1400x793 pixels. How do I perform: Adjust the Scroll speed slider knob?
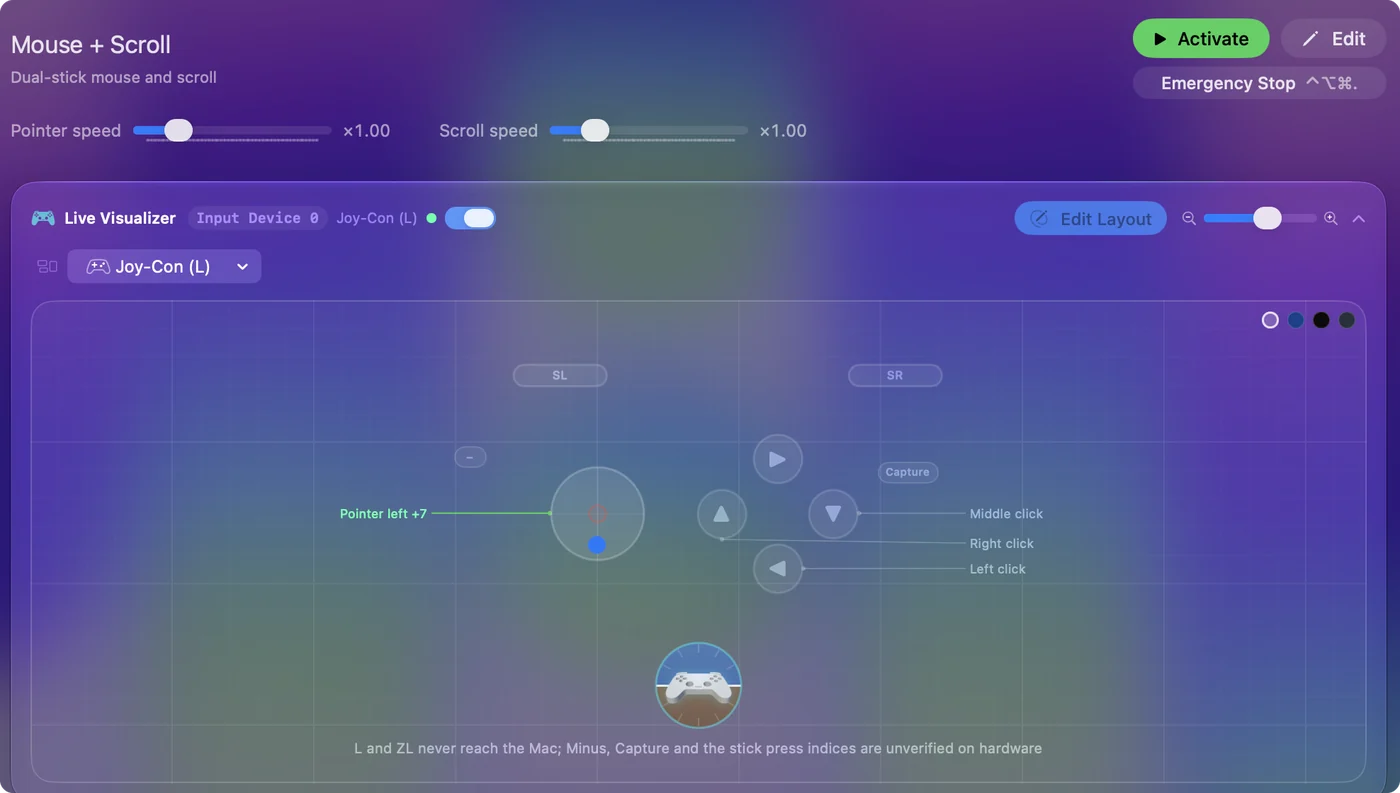click(595, 130)
